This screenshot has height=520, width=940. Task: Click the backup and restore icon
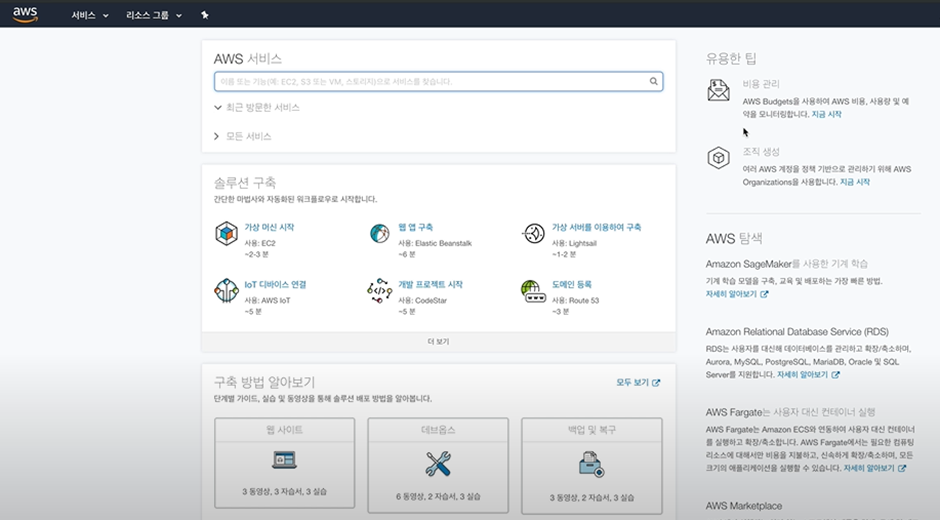coord(592,465)
